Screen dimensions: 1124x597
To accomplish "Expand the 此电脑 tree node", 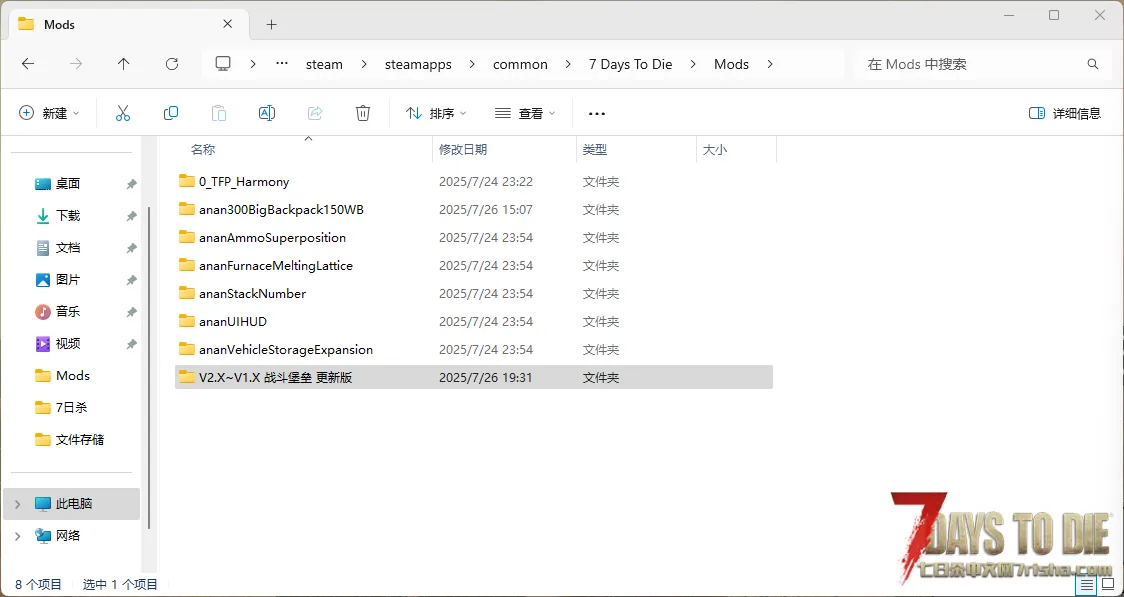I will pos(17,504).
